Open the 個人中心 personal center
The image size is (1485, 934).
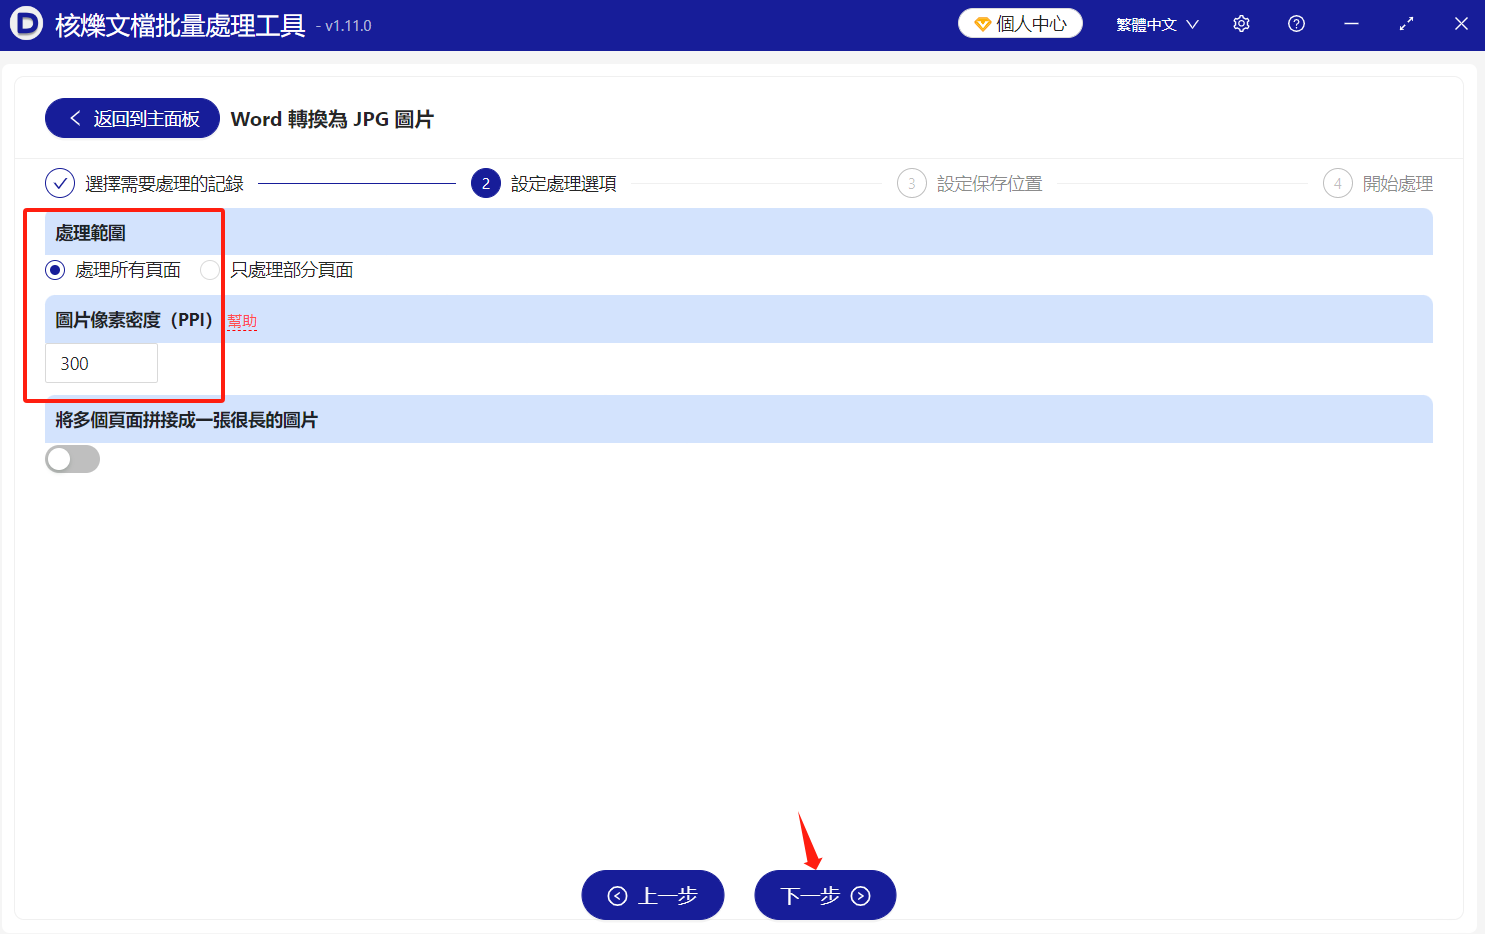click(x=1020, y=22)
